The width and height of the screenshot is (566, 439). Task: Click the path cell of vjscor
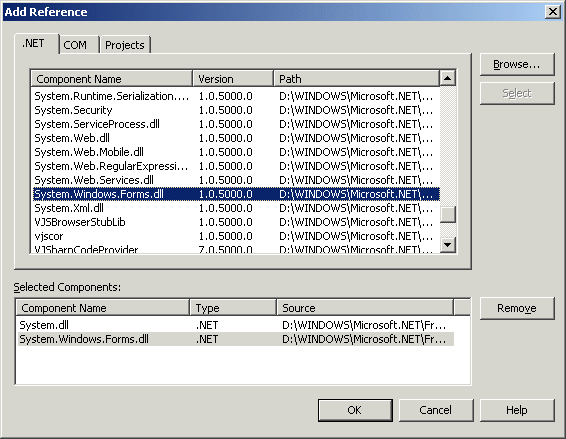click(x=356, y=236)
